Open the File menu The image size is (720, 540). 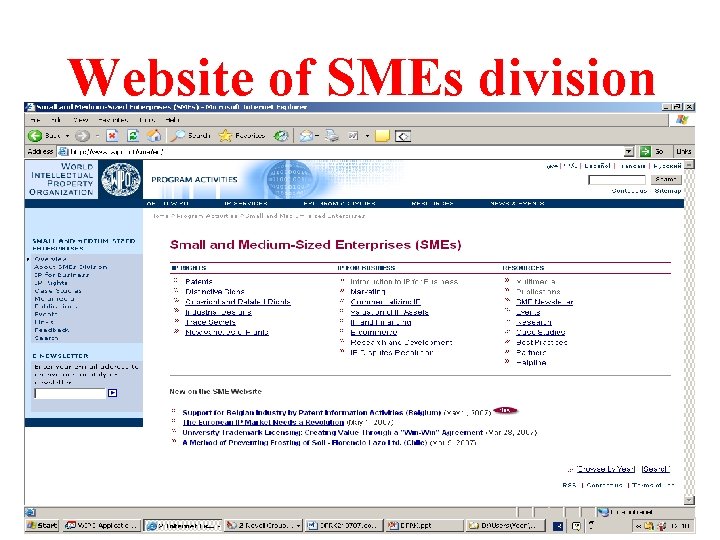(35, 120)
